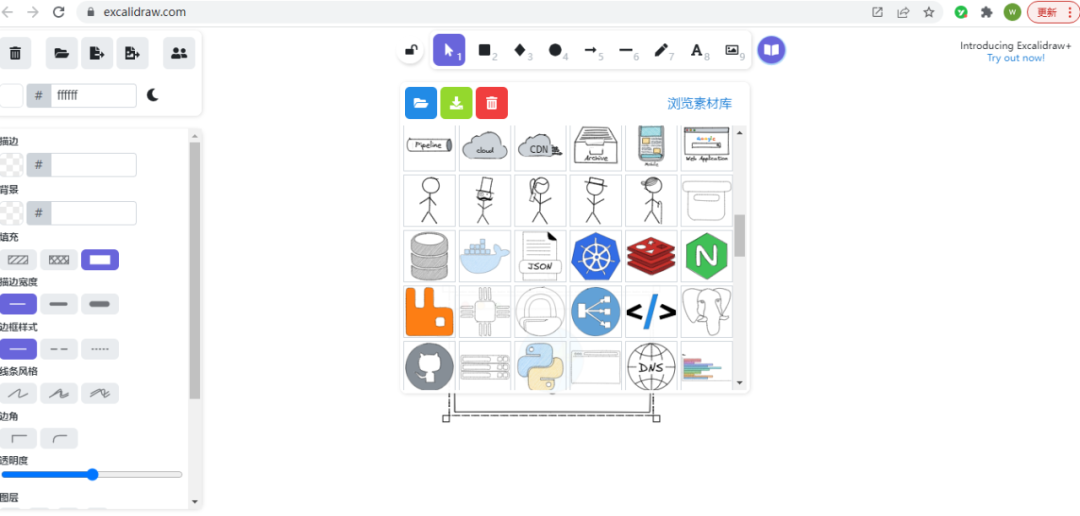The height and width of the screenshot is (516, 1080).
Task: Select extra bold stroke width
Action: 100,304
